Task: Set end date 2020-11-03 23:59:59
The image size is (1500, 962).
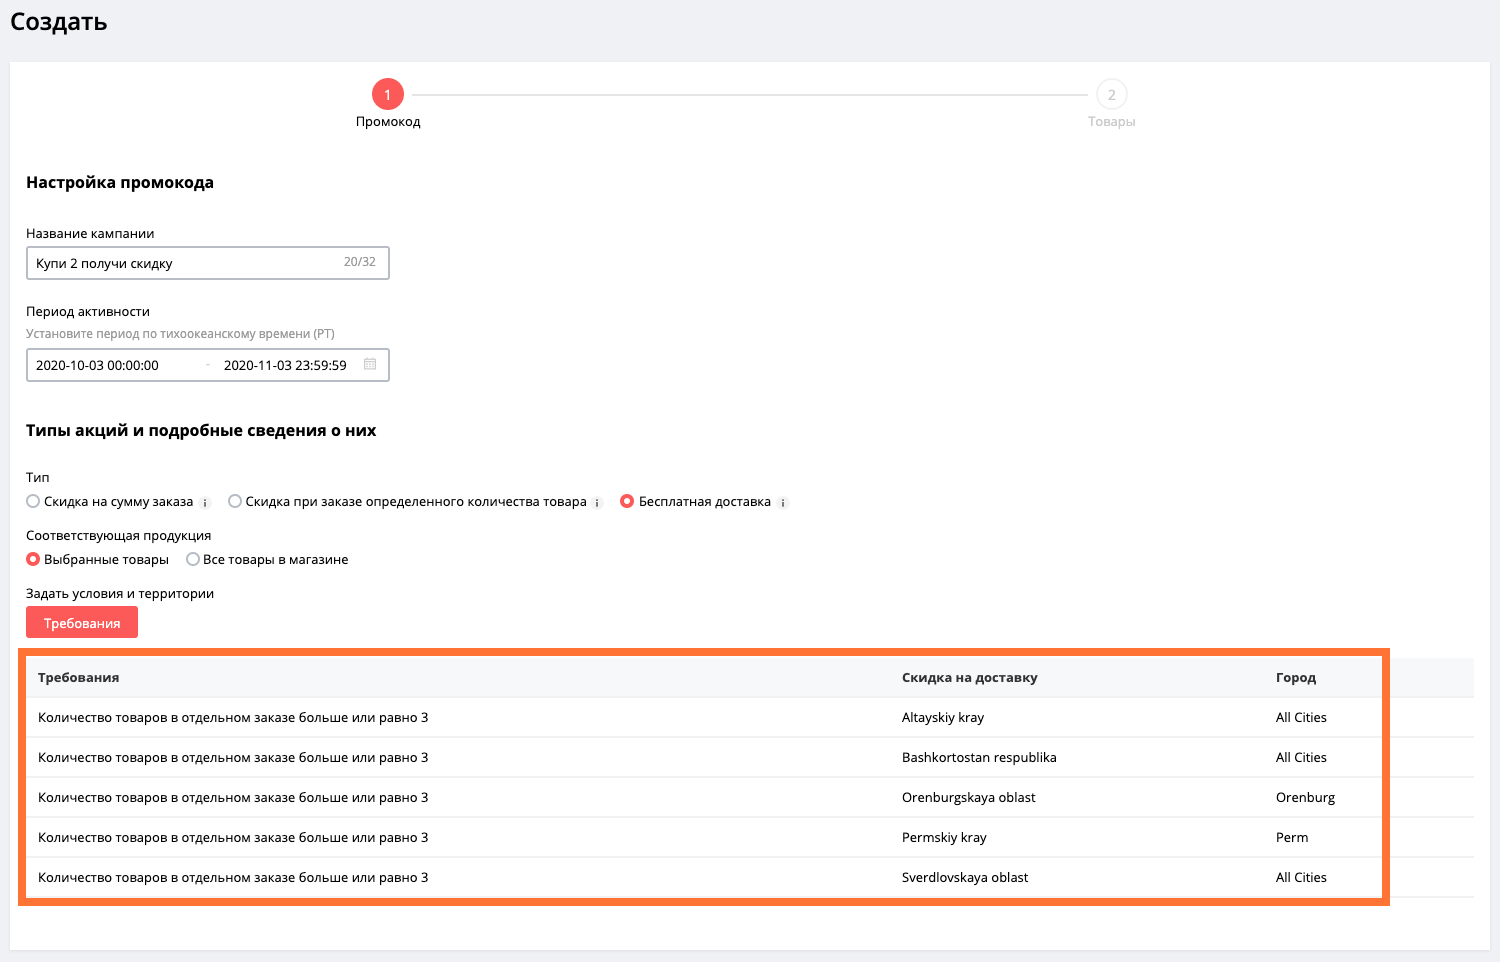Action: 285,365
